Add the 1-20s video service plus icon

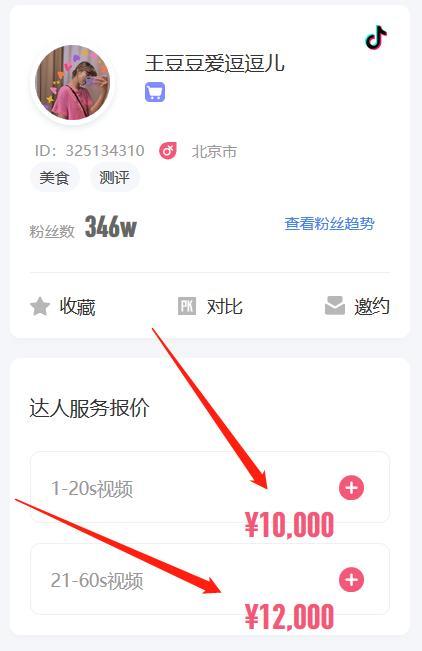click(x=351, y=488)
